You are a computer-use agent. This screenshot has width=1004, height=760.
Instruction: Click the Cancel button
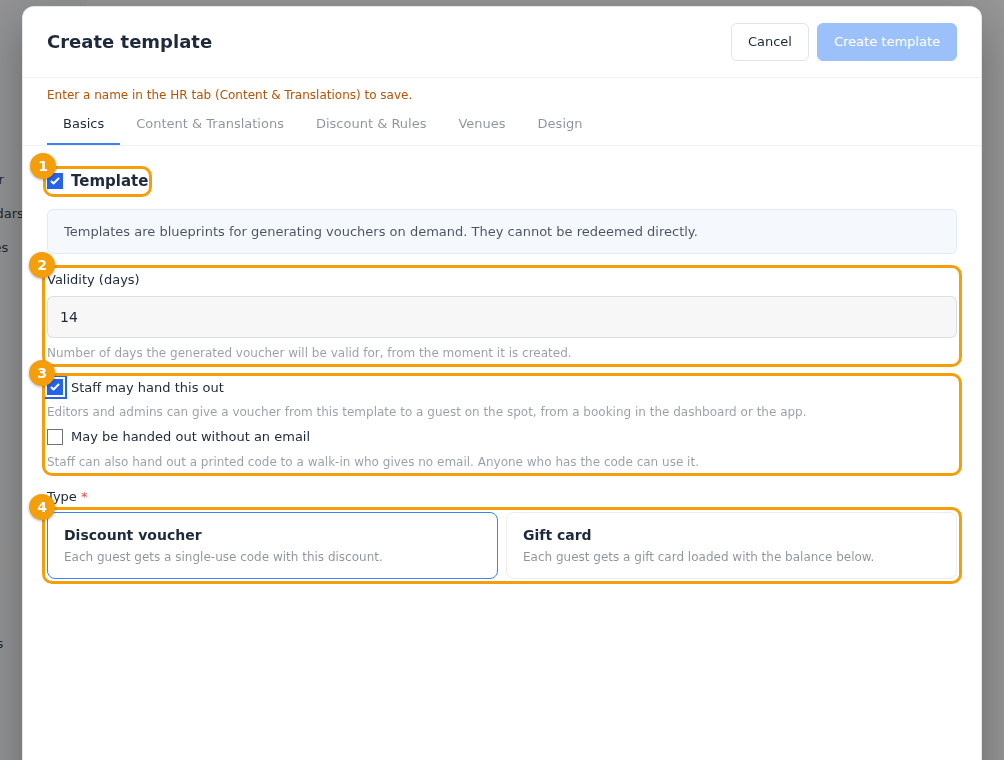pyautogui.click(x=770, y=42)
